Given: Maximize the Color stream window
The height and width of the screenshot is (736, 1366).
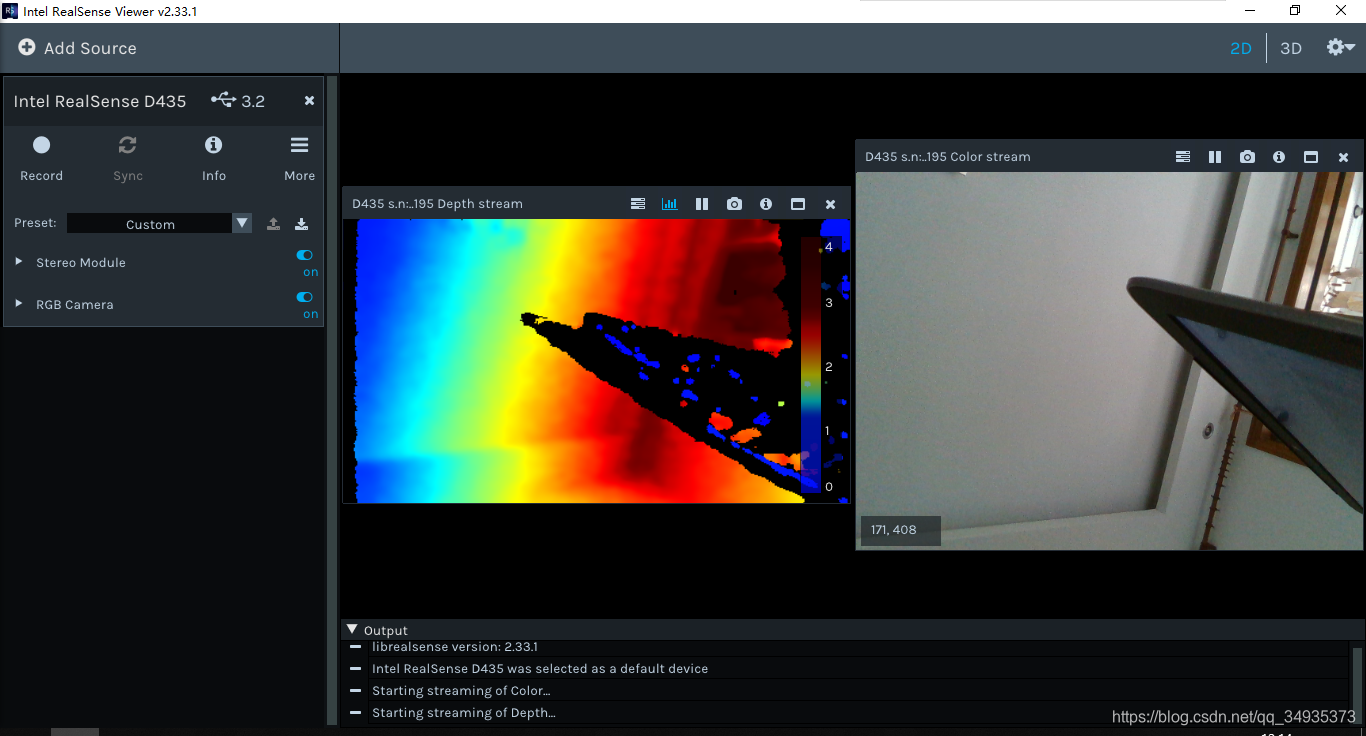Looking at the screenshot, I should click(1311, 157).
